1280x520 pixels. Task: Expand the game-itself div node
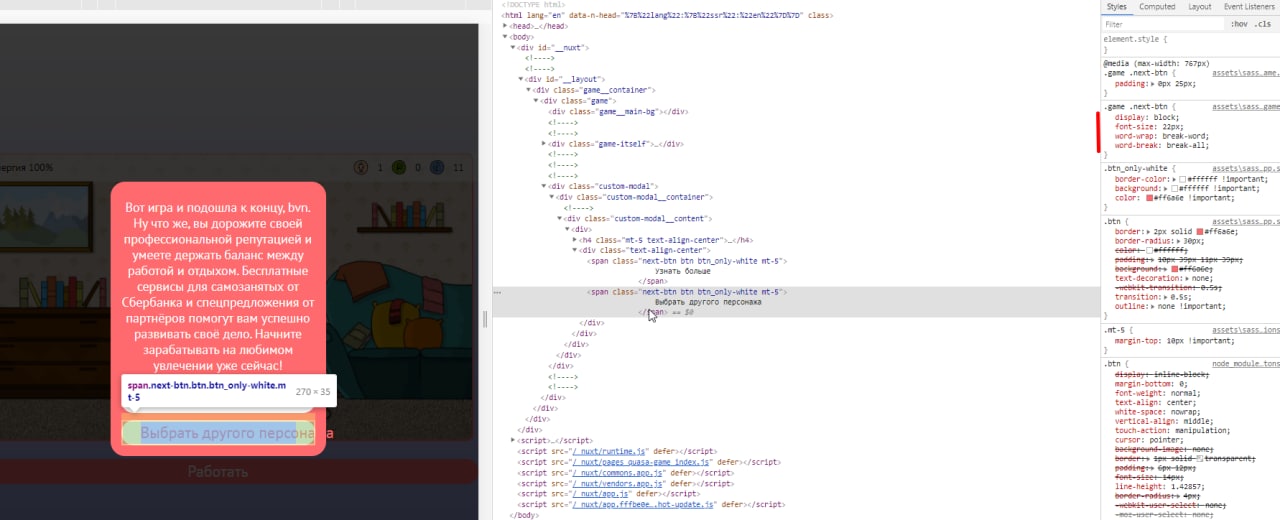click(x=545, y=144)
